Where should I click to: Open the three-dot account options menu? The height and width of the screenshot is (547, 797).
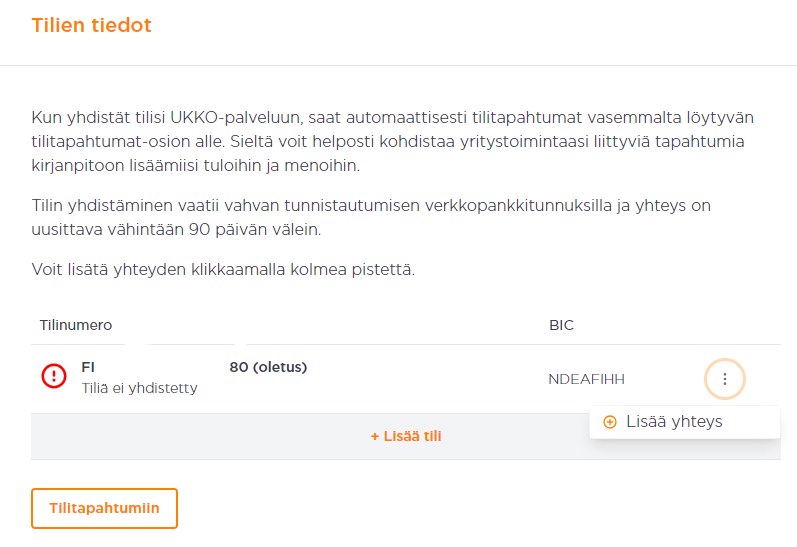pos(724,379)
